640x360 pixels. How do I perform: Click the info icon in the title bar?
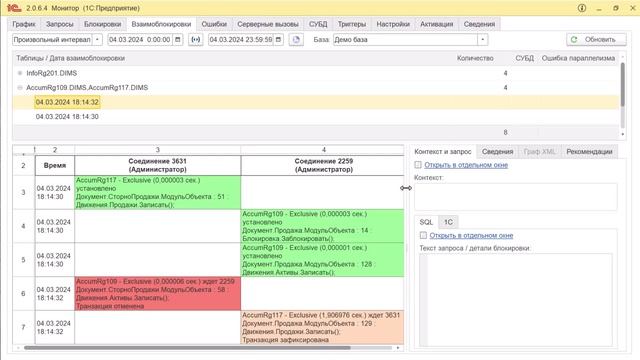tap(582, 8)
